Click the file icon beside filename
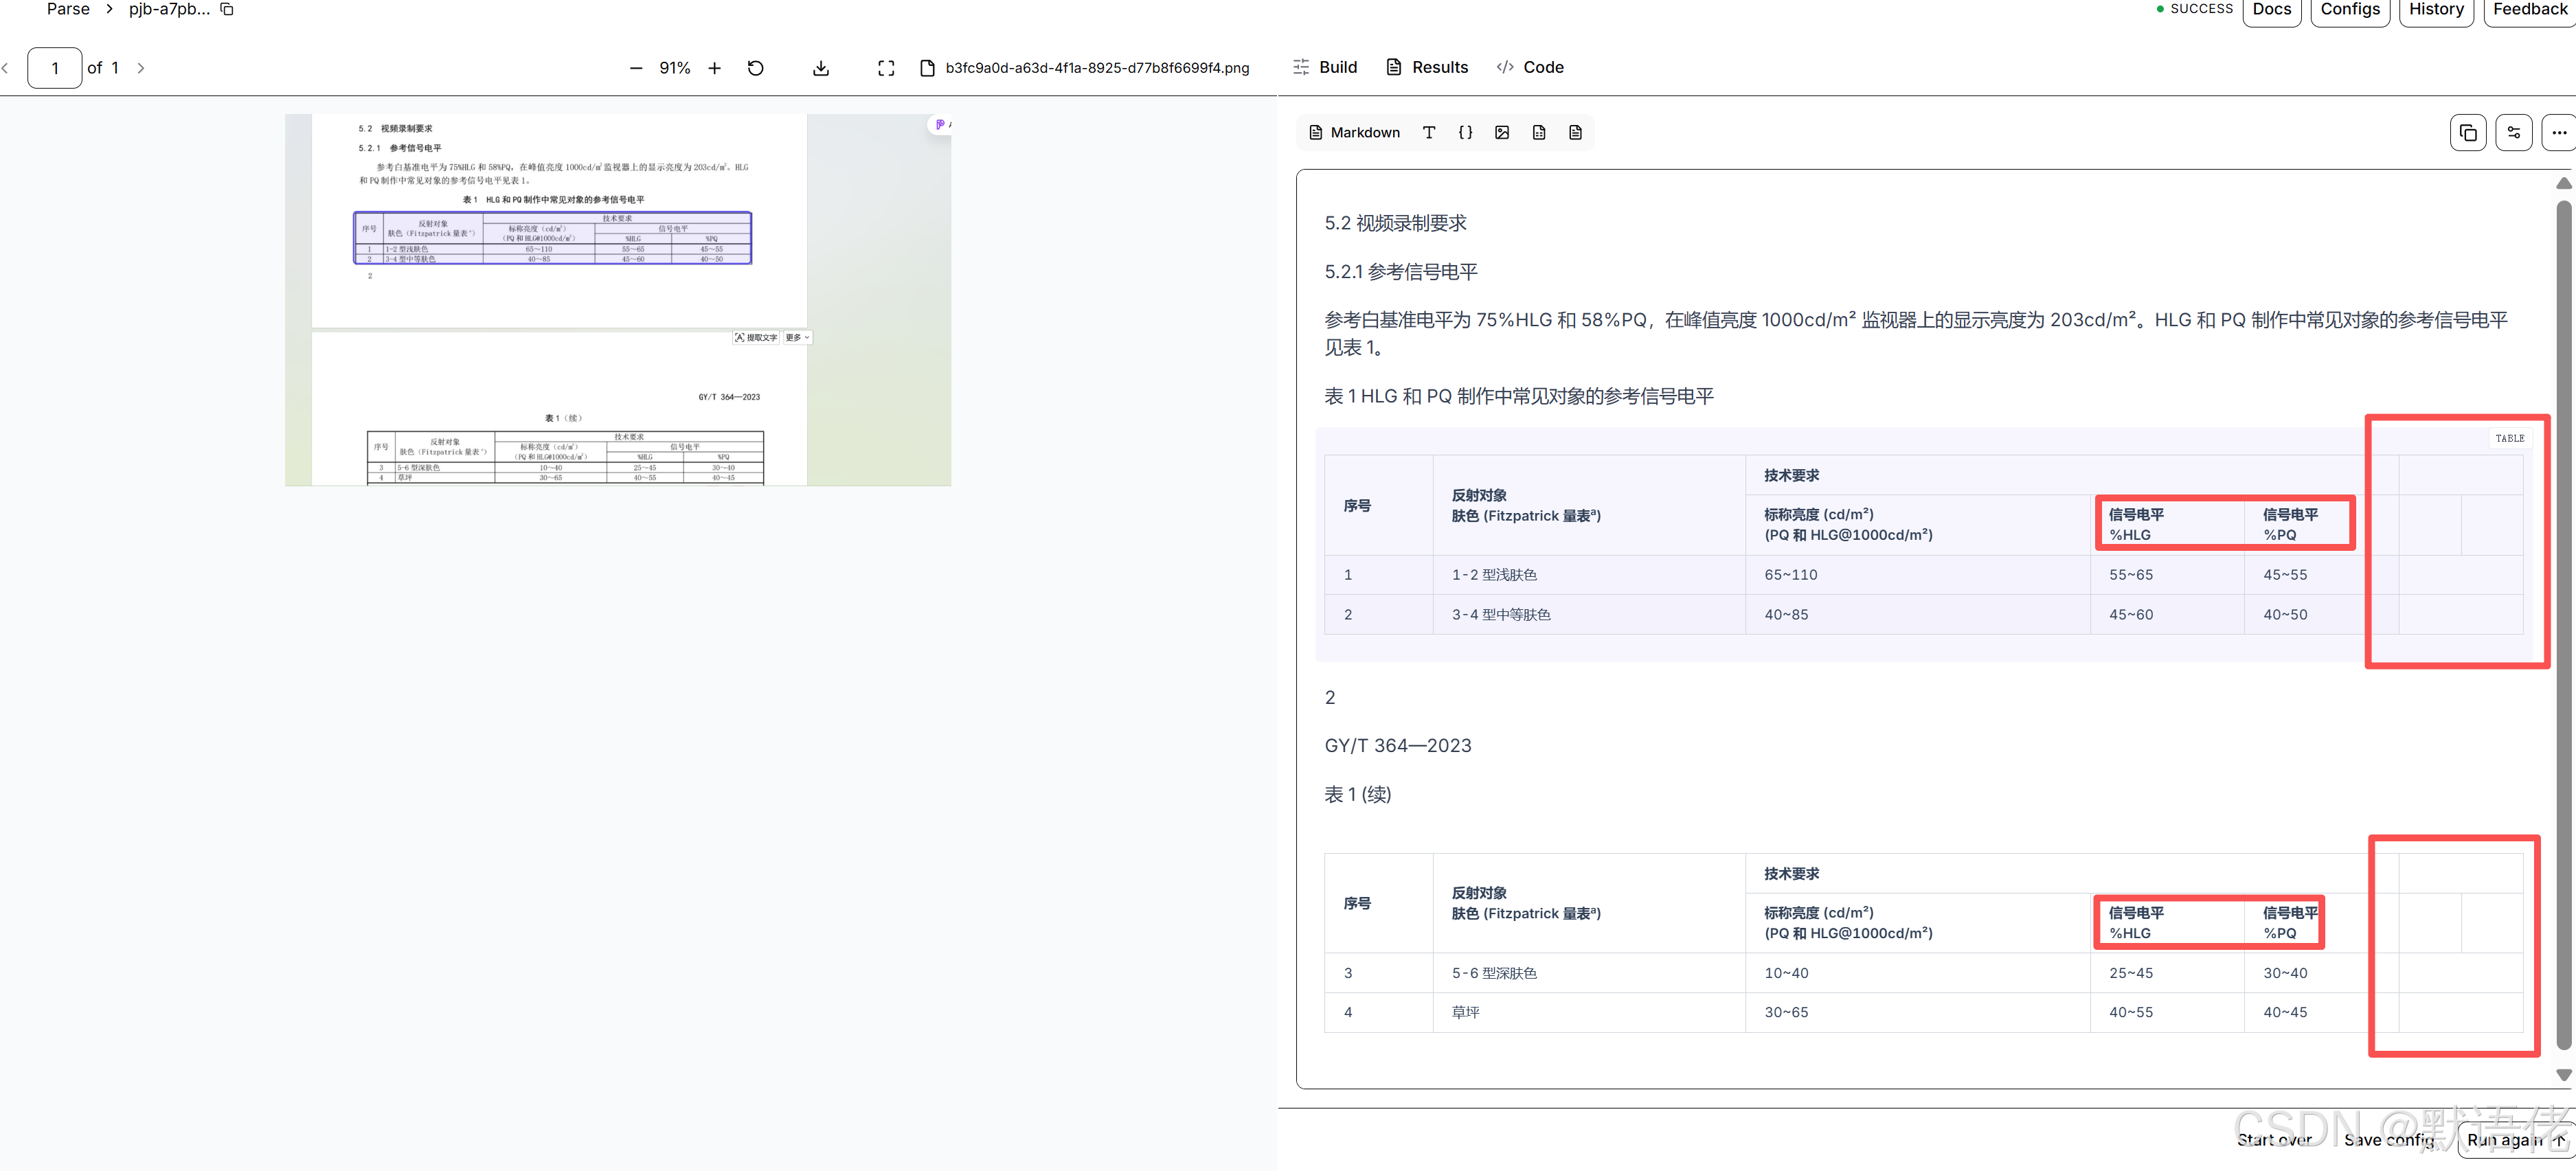 927,68
